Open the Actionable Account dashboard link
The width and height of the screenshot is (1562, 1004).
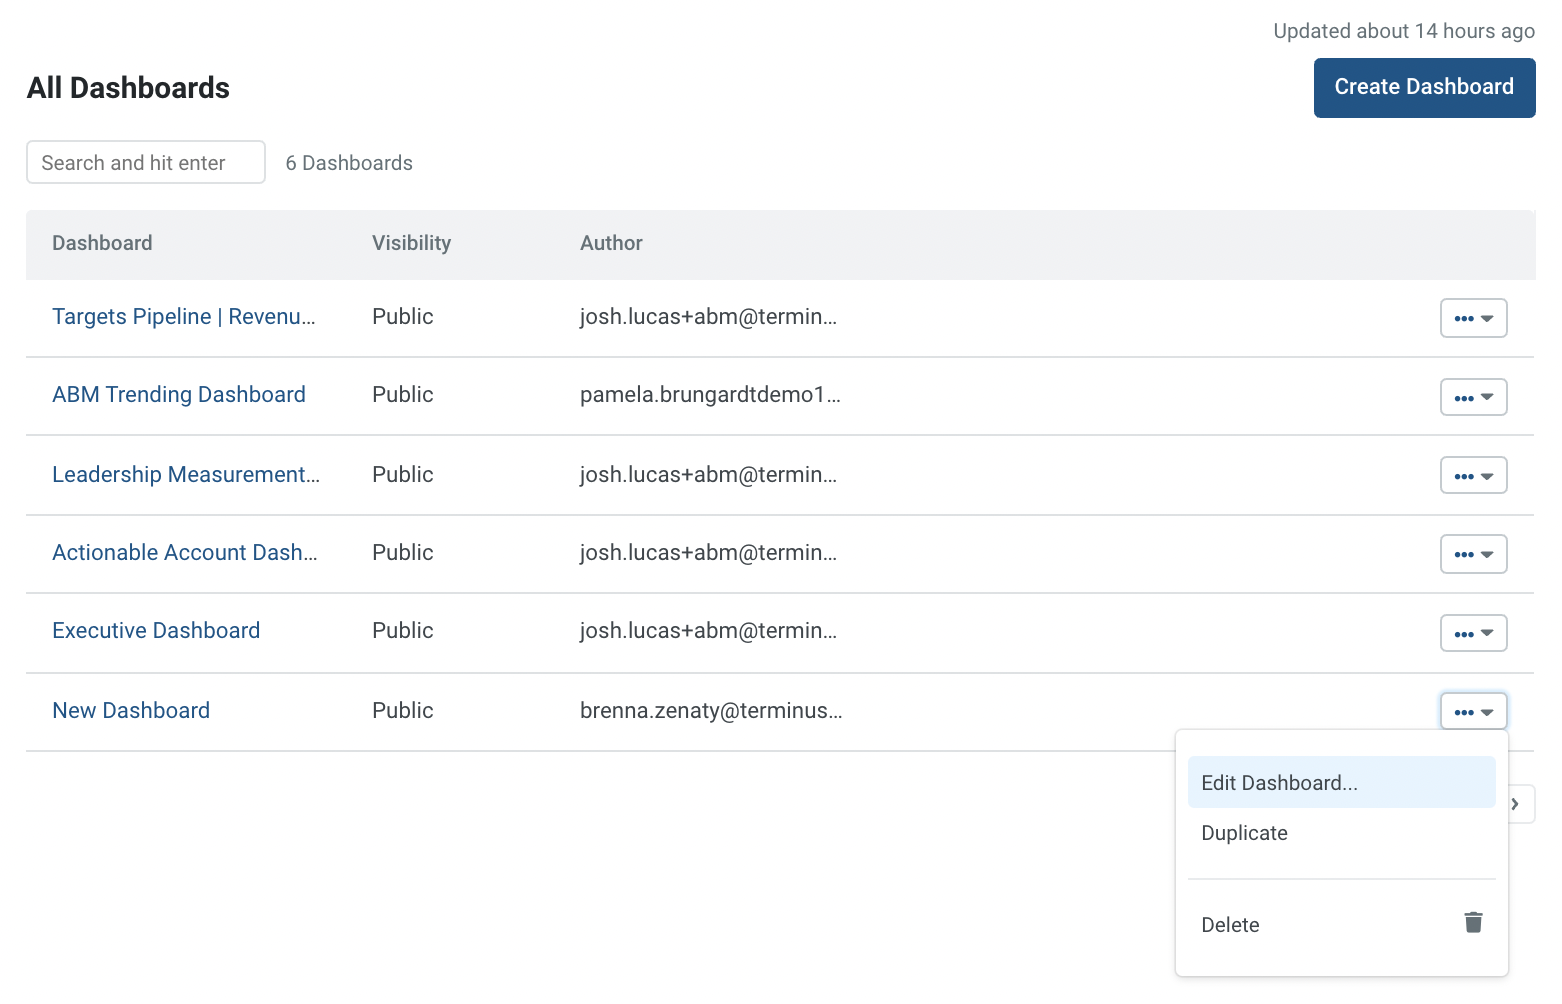pos(185,553)
